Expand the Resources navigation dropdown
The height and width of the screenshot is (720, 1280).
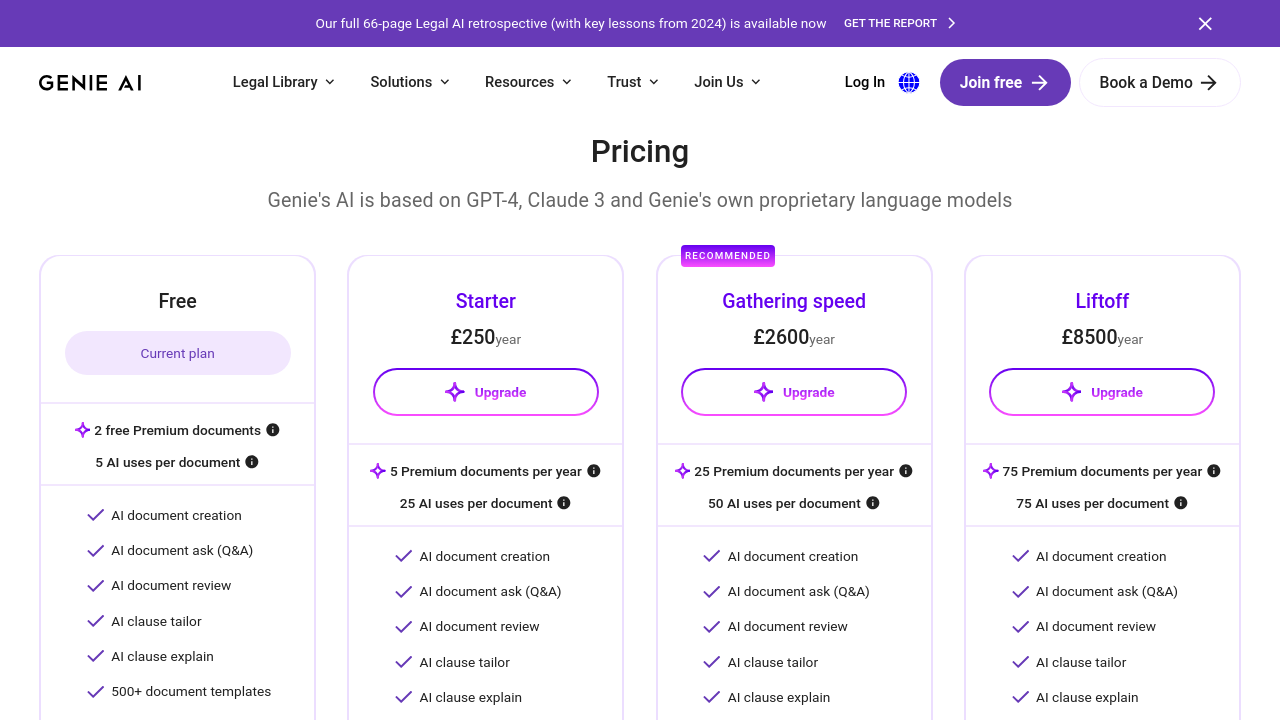click(528, 82)
